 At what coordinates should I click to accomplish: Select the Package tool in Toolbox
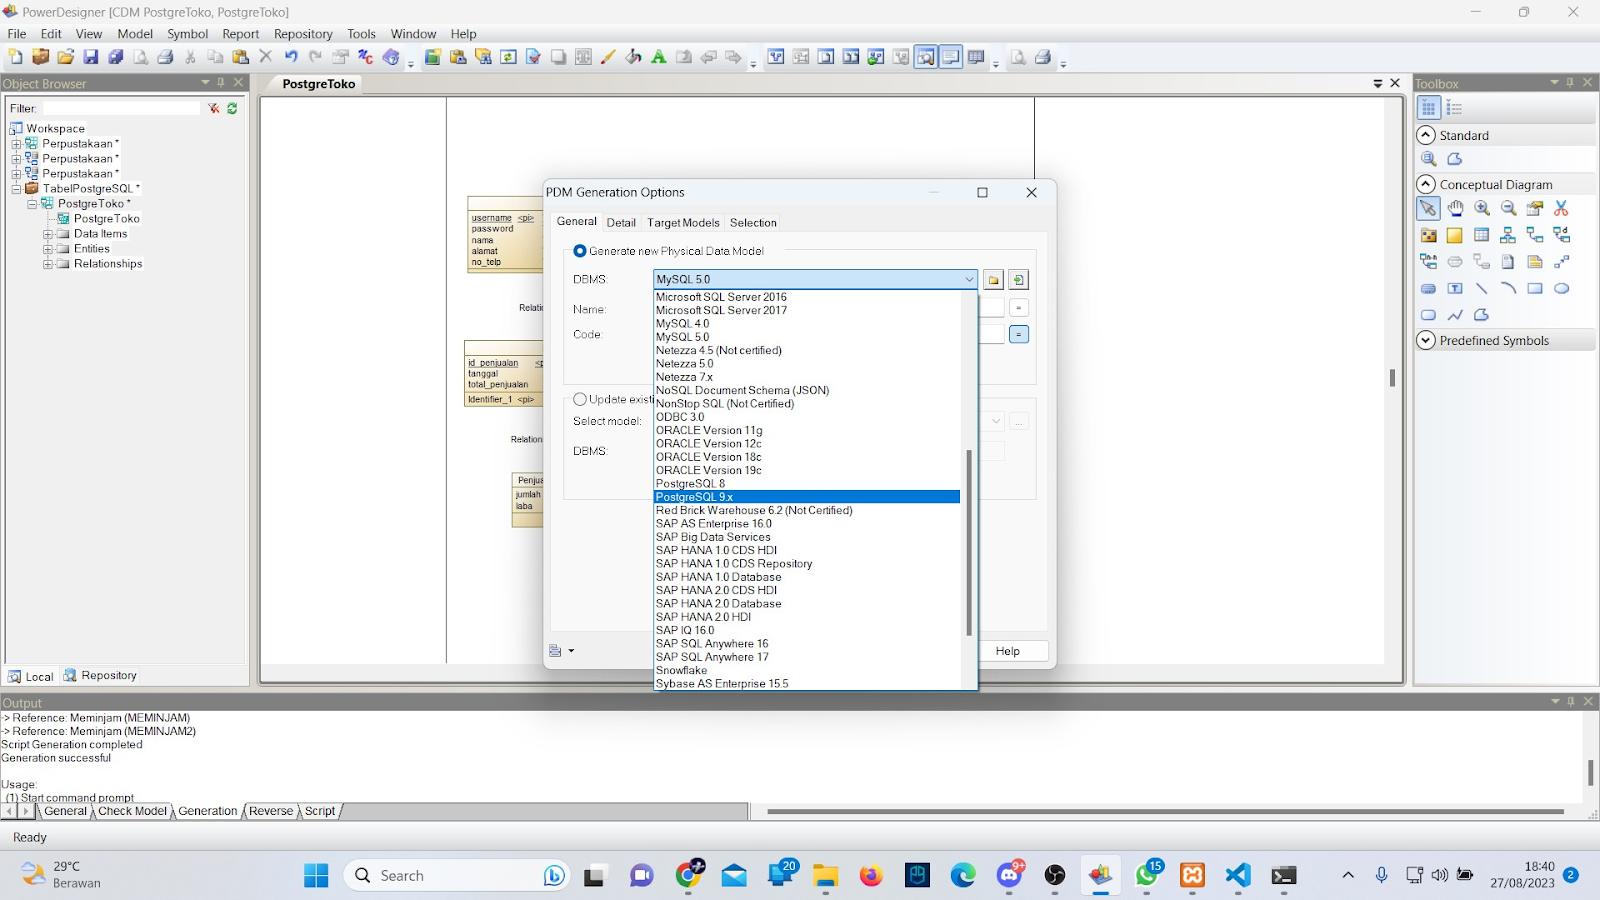(x=1428, y=235)
